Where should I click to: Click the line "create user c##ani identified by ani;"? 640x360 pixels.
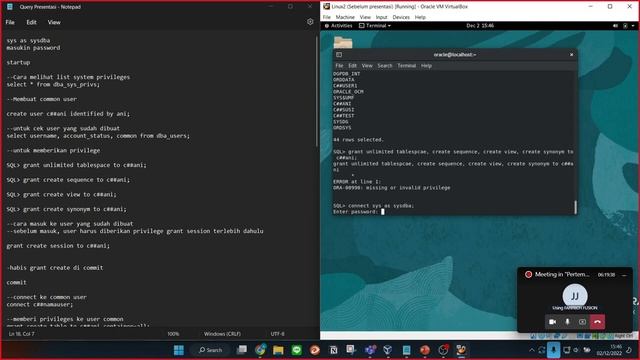(x=68, y=113)
